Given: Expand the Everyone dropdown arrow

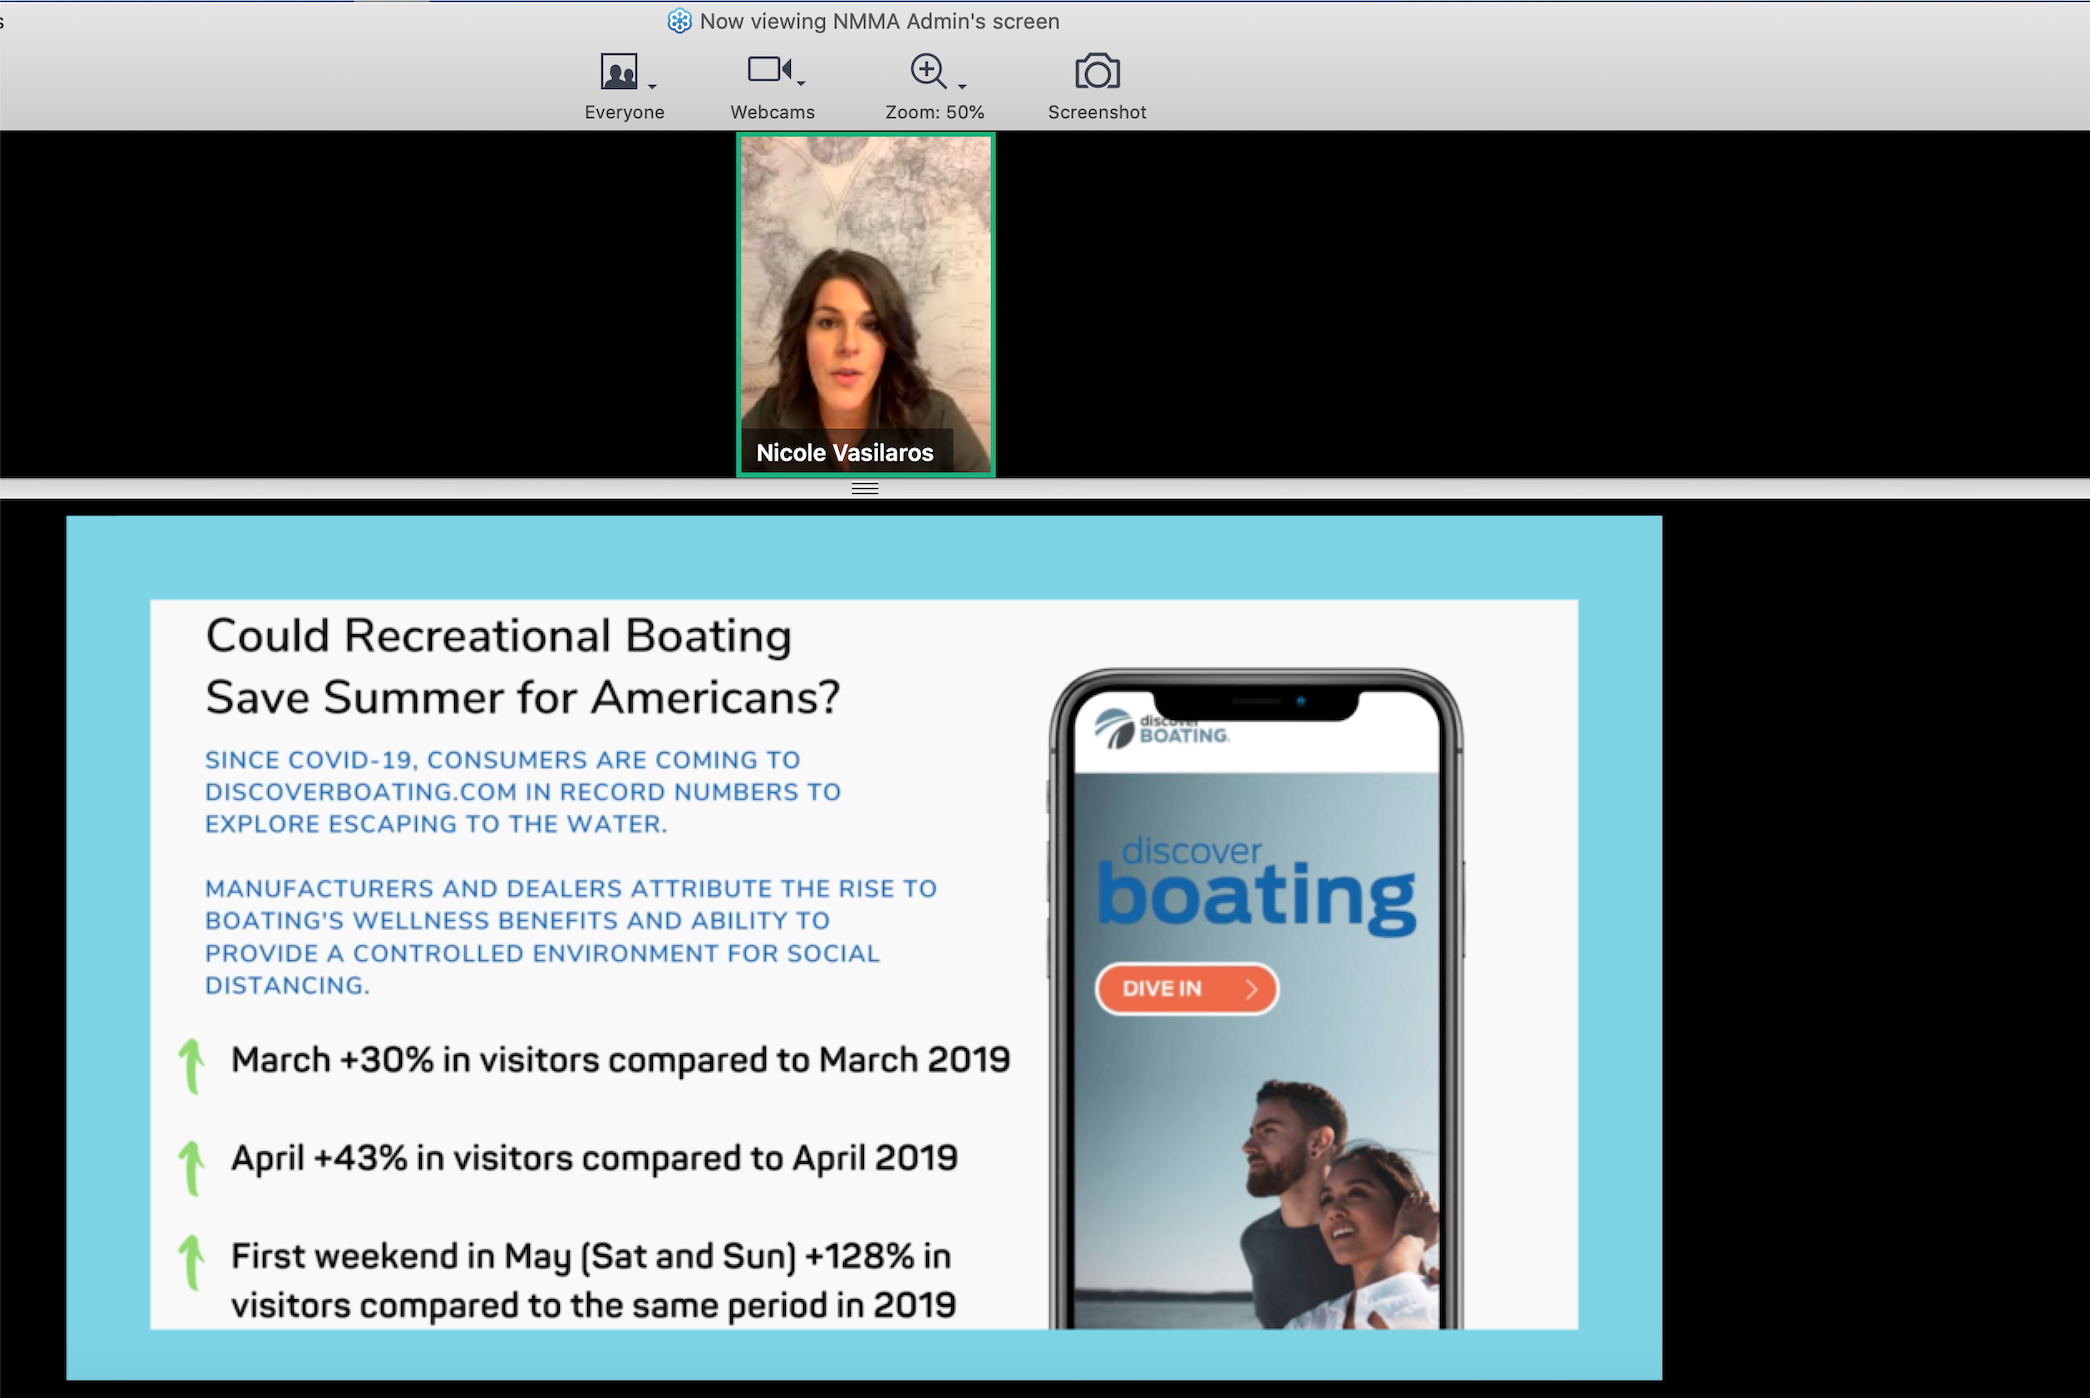Looking at the screenshot, I should click(652, 87).
